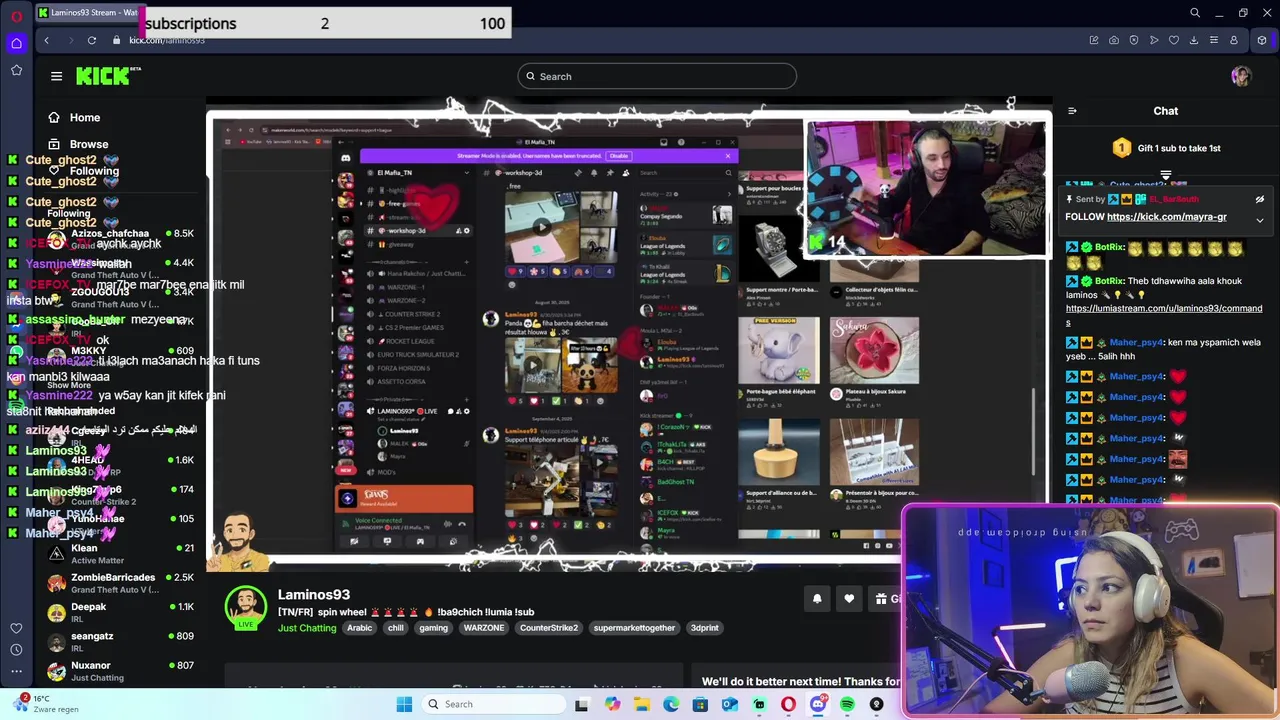Toggle the follow heart button
This screenshot has height=720, width=1280.
coord(849,599)
